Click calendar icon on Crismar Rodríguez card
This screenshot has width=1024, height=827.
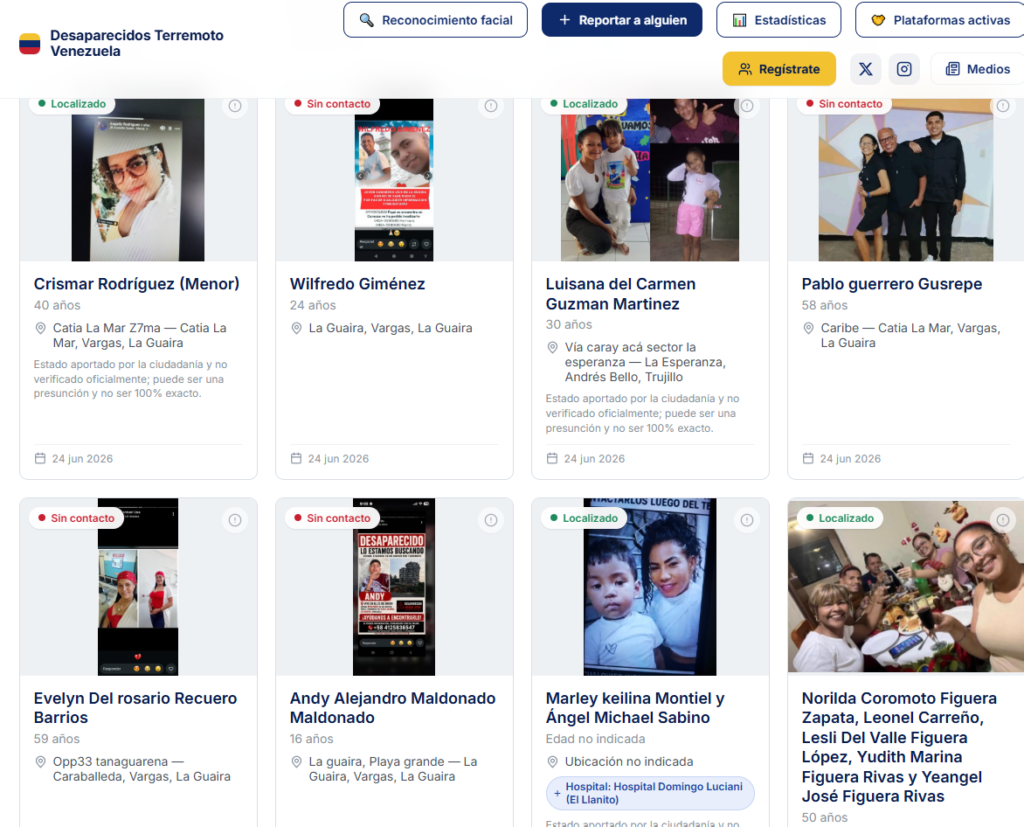coord(40,459)
